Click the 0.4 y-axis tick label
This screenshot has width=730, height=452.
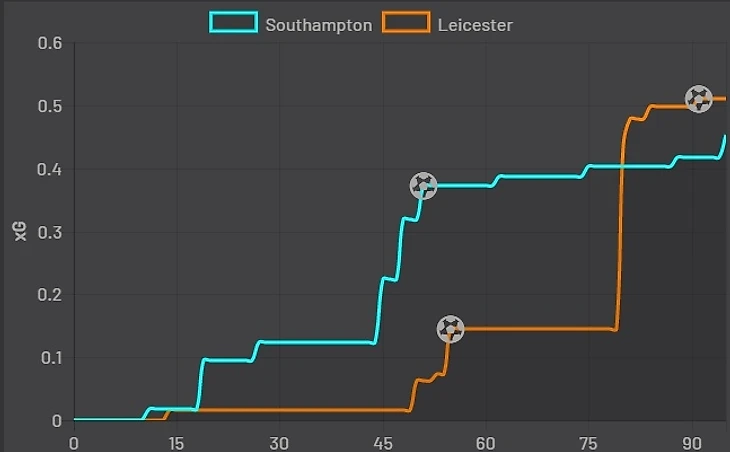pos(49,170)
